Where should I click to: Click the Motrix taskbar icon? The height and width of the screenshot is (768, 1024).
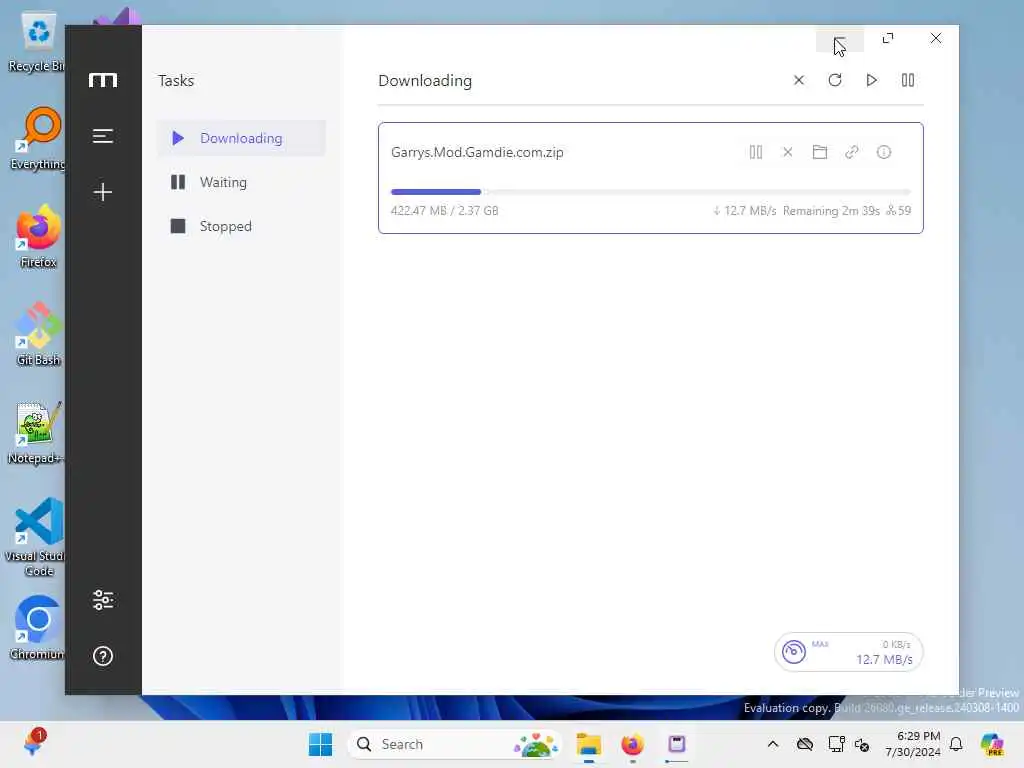click(x=677, y=744)
